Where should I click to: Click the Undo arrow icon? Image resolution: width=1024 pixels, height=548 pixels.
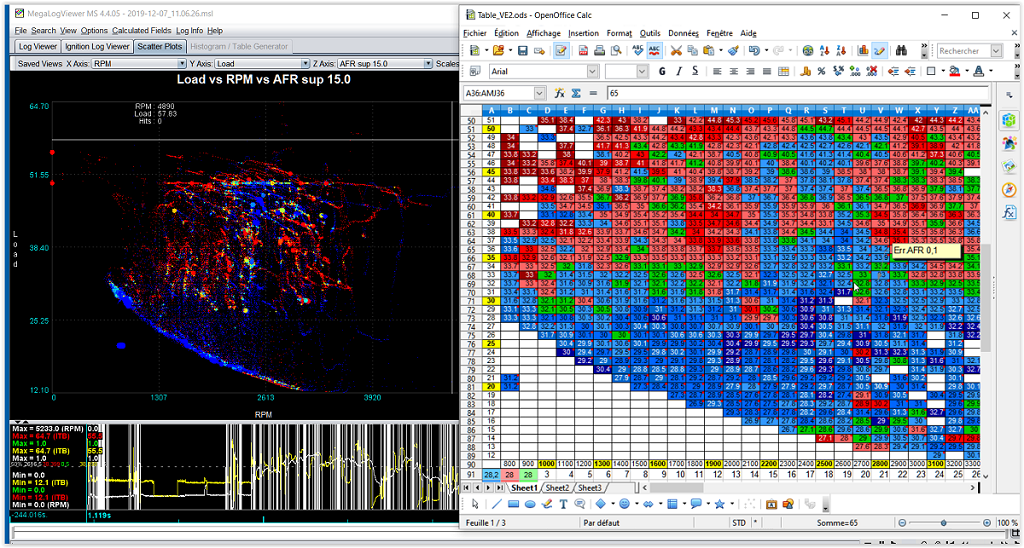pyautogui.click(x=754, y=50)
